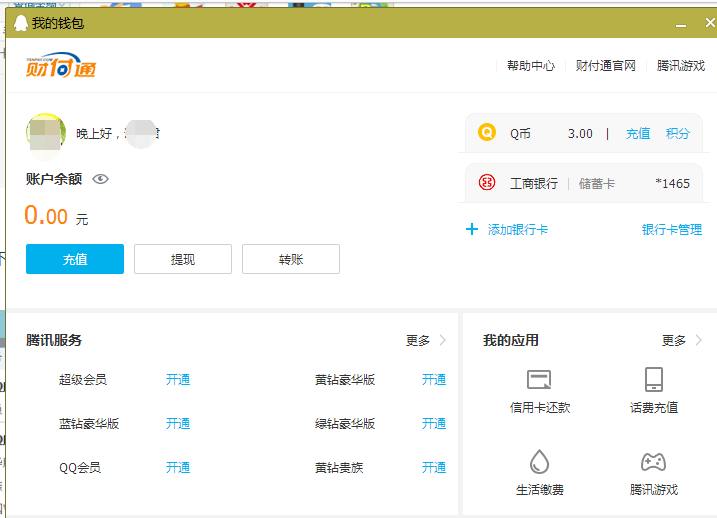The width and height of the screenshot is (717, 518).
Task: Click the 生活缴费 app label
Action: [540, 490]
